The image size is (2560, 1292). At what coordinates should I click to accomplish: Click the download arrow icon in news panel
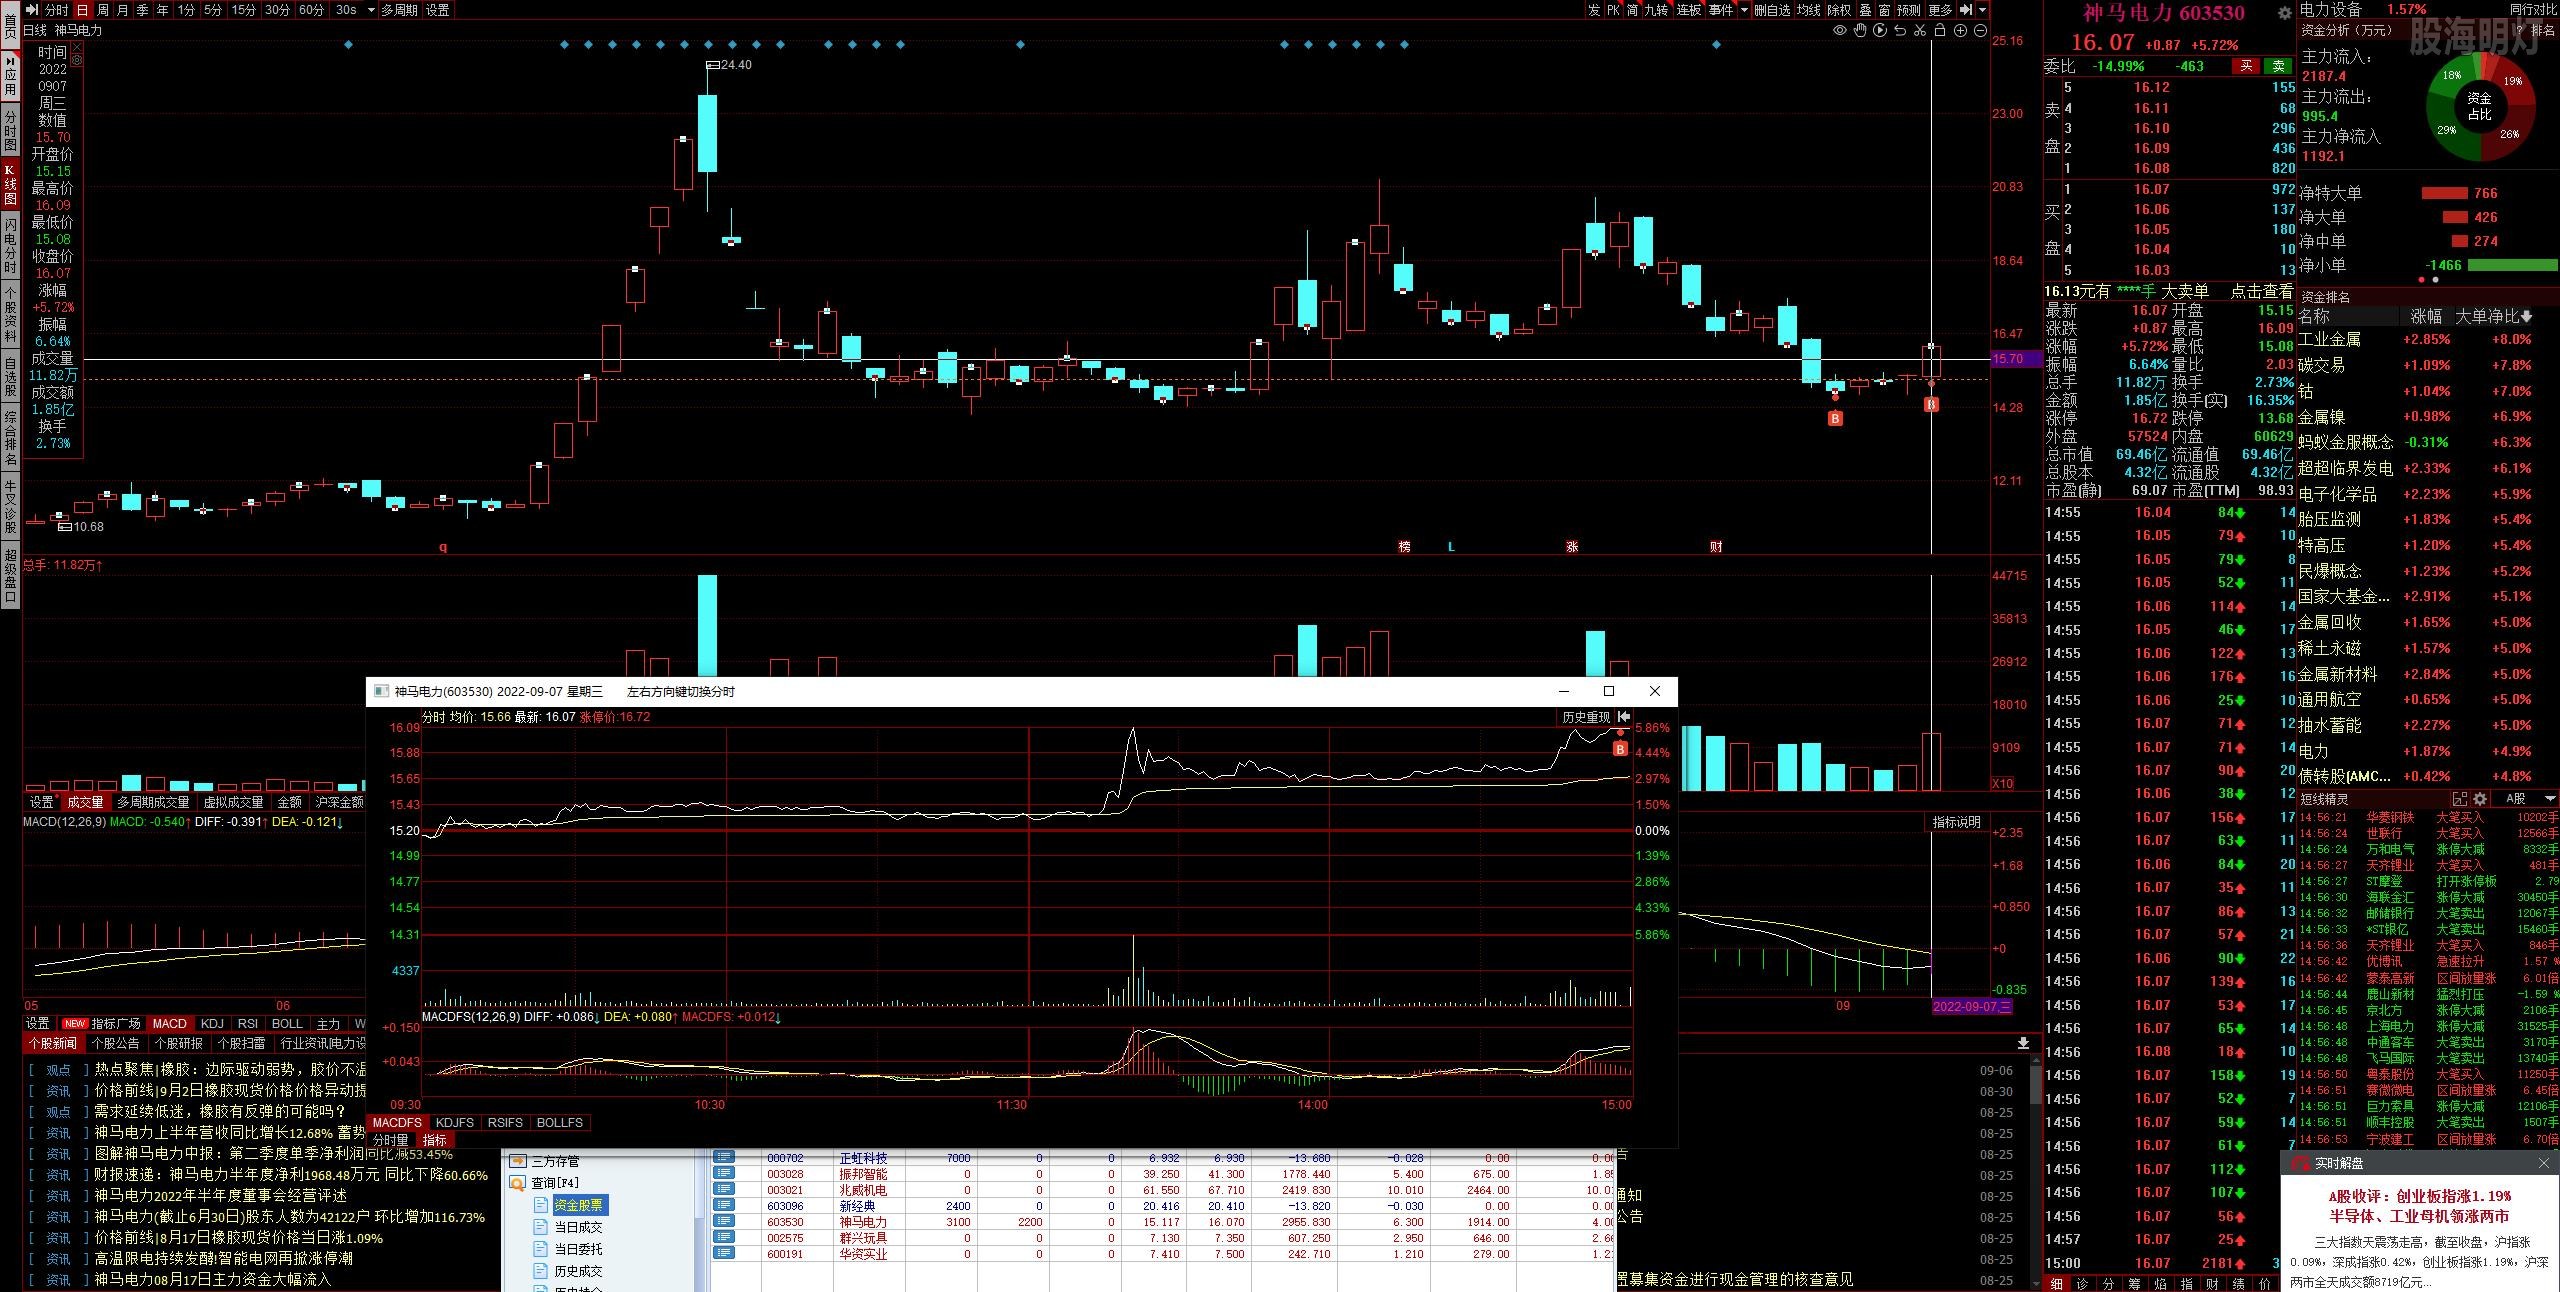[2023, 1043]
